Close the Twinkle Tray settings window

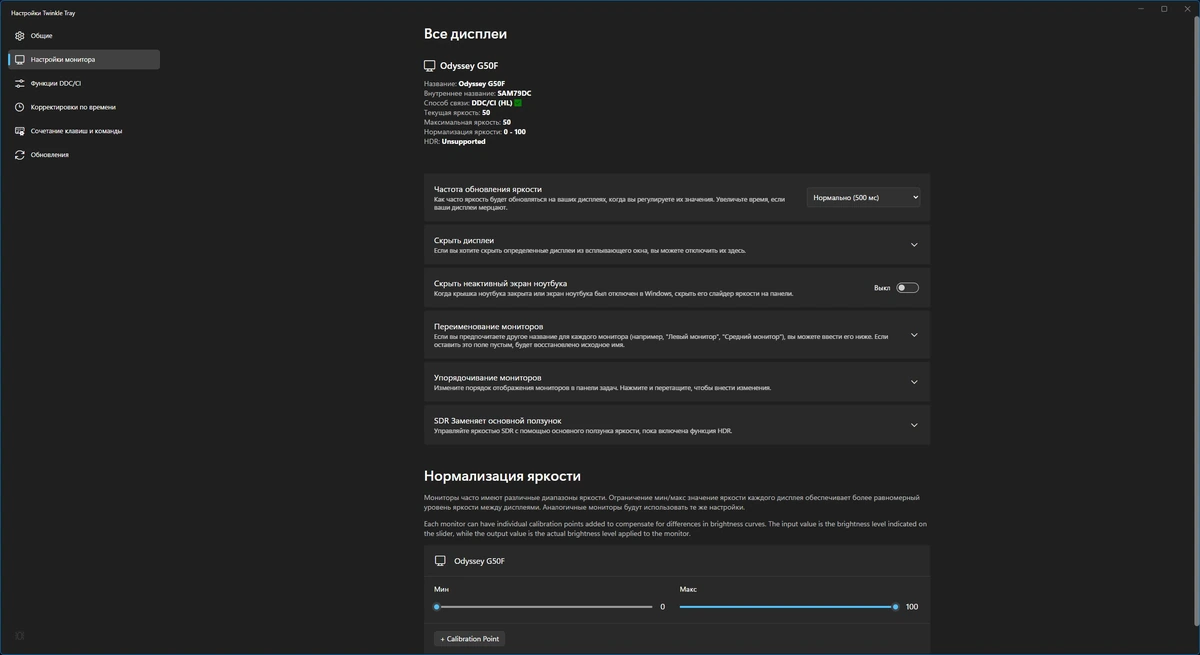[1187, 8]
